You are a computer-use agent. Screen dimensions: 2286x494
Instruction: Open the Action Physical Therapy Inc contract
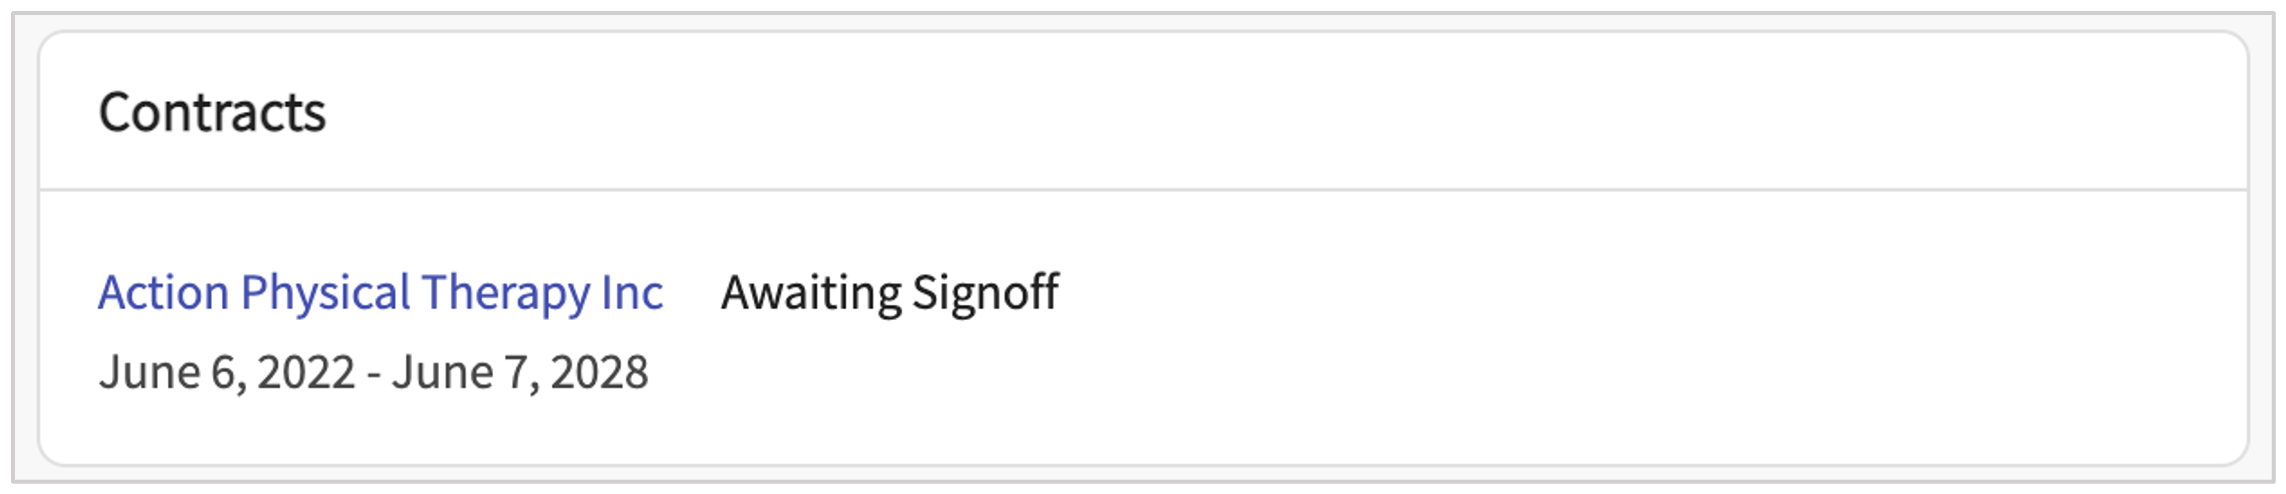point(380,293)
